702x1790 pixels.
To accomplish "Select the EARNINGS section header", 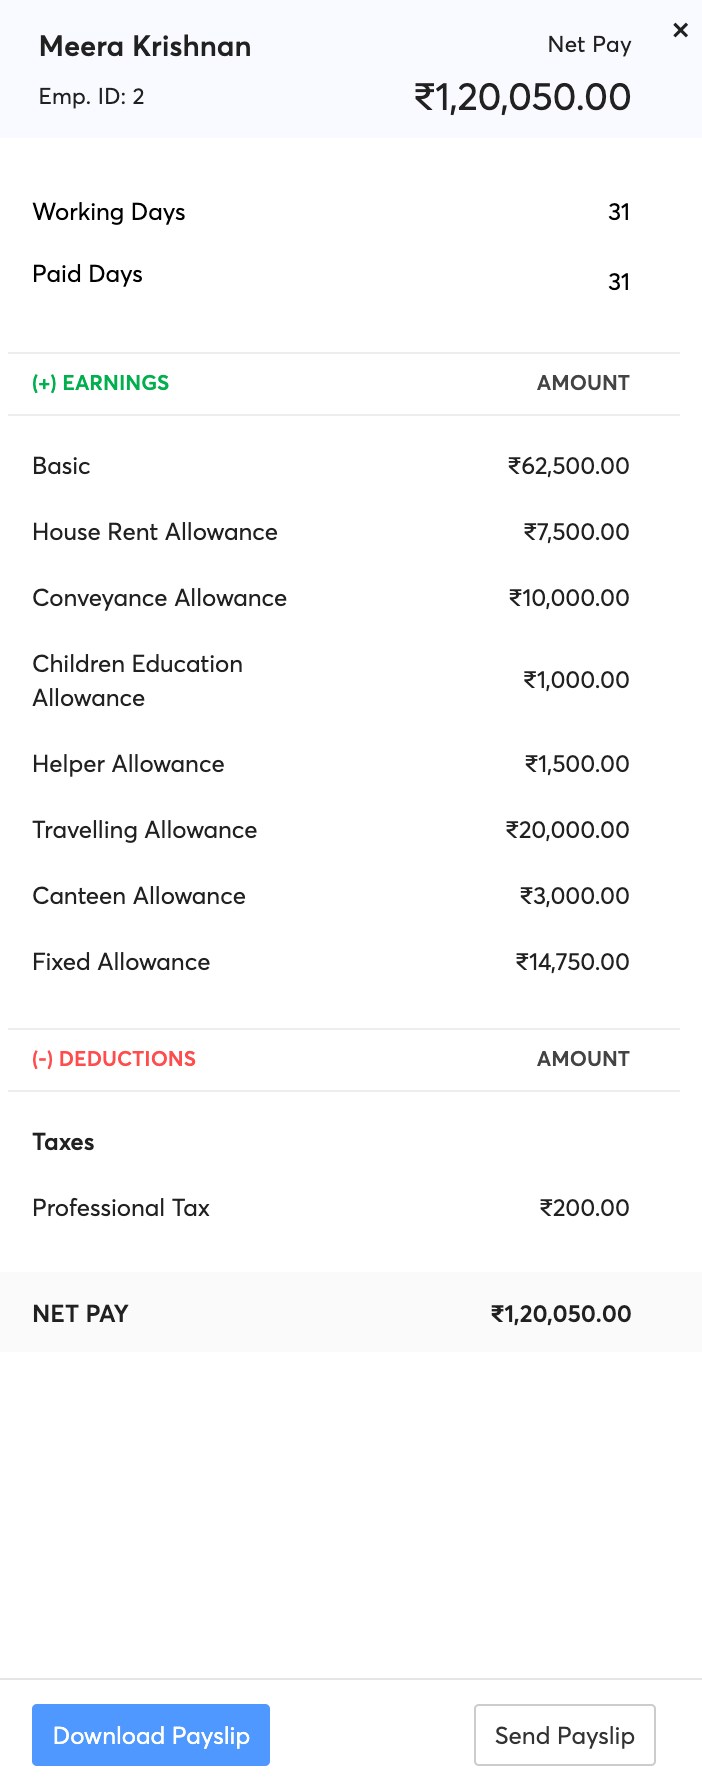I will (101, 383).
